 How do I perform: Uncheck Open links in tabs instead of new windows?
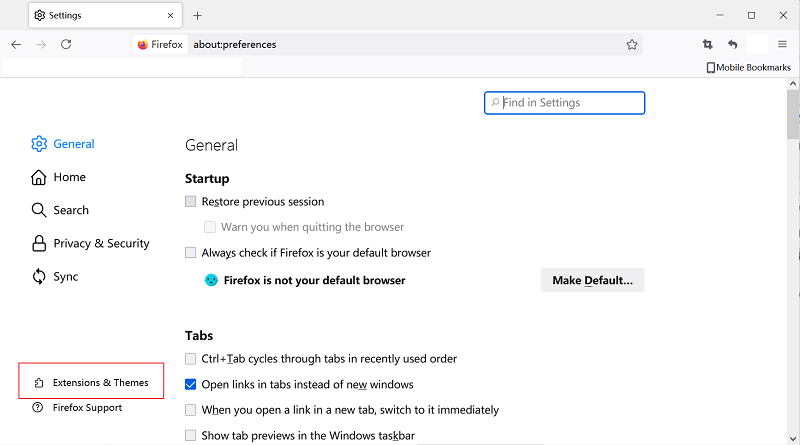[190, 384]
